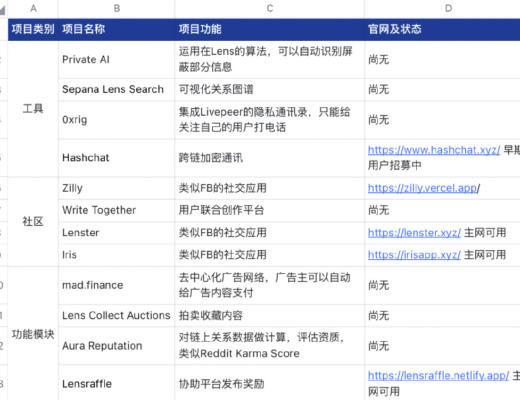The height and width of the screenshot is (400, 520).
Task: Select the Write Together cell
Action: pos(116,210)
